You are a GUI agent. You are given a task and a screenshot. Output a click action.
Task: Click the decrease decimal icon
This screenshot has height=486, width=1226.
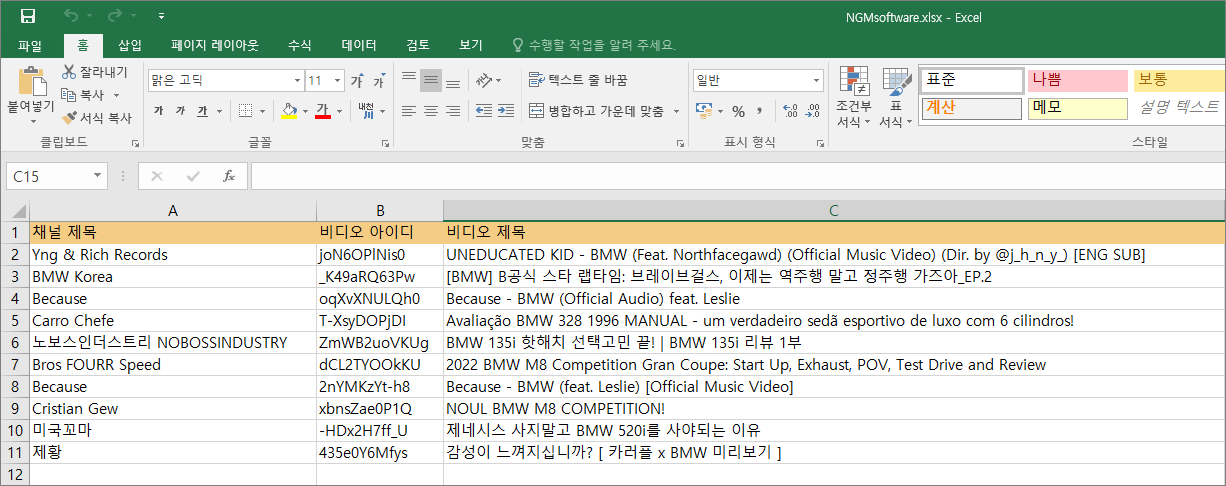tap(812, 111)
